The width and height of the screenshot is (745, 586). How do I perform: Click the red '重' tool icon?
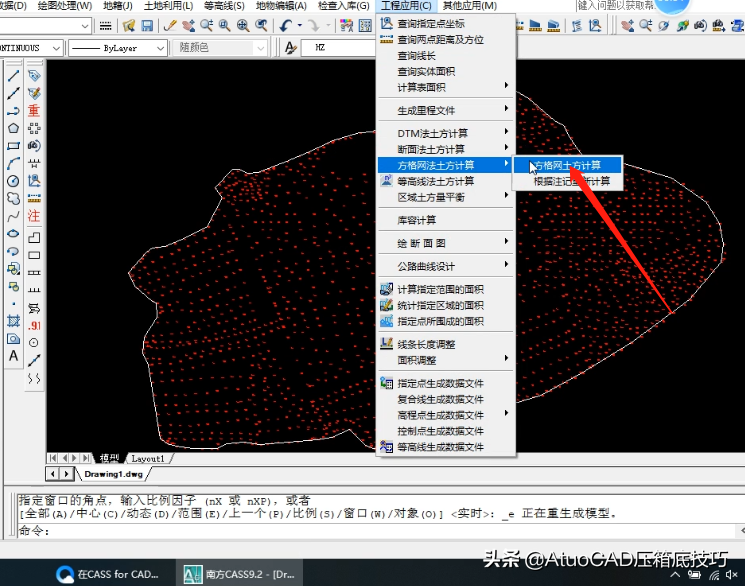tap(34, 111)
